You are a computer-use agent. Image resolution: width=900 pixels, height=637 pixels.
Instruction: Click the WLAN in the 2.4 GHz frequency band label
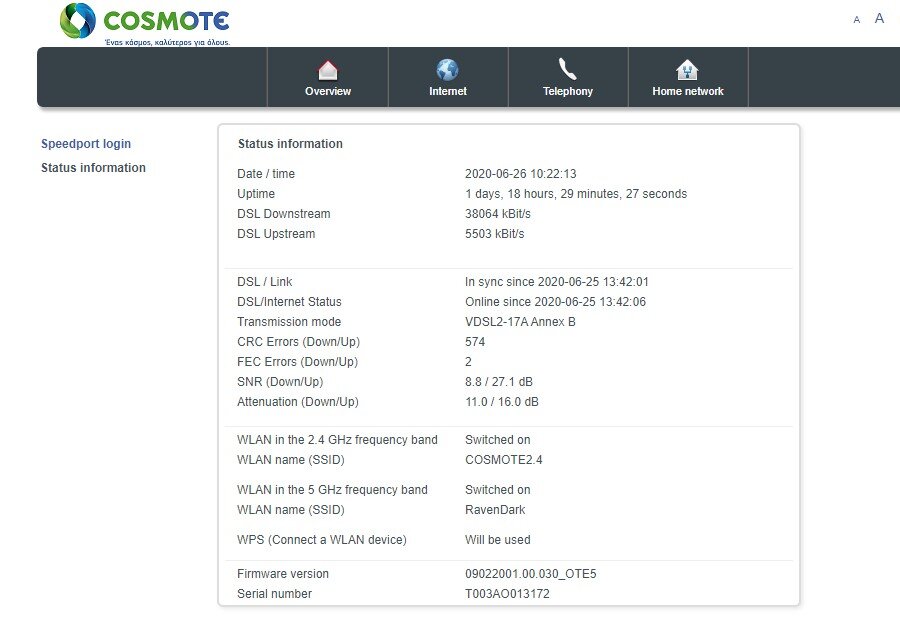pos(337,440)
